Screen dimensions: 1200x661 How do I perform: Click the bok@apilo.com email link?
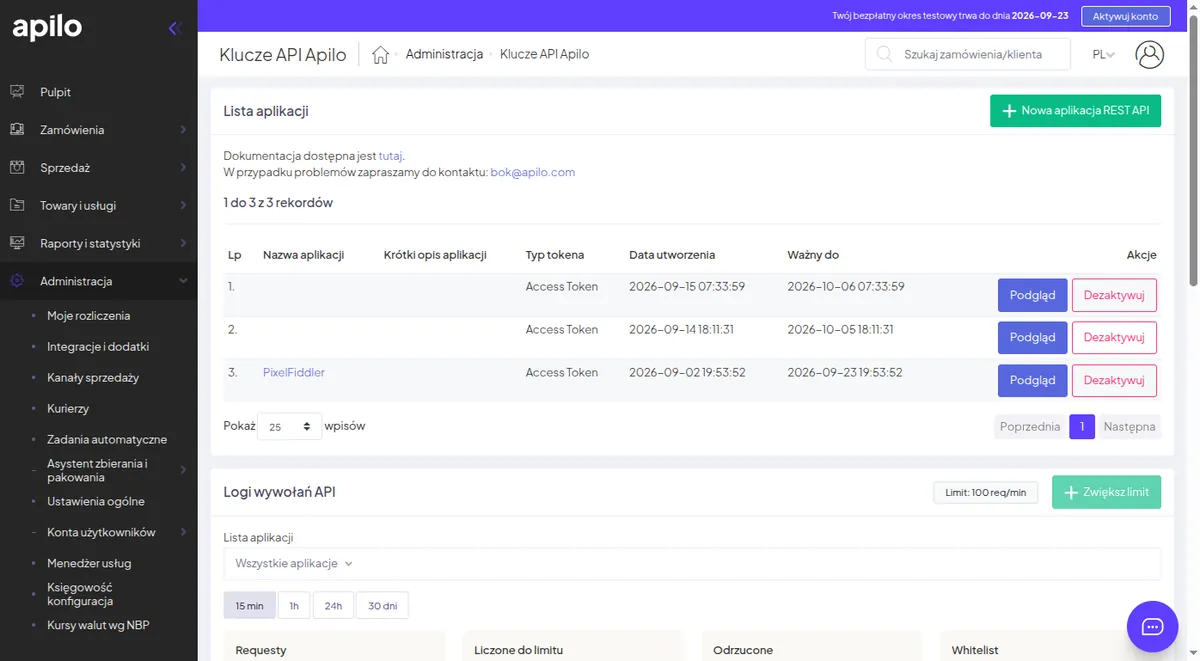click(x=533, y=172)
